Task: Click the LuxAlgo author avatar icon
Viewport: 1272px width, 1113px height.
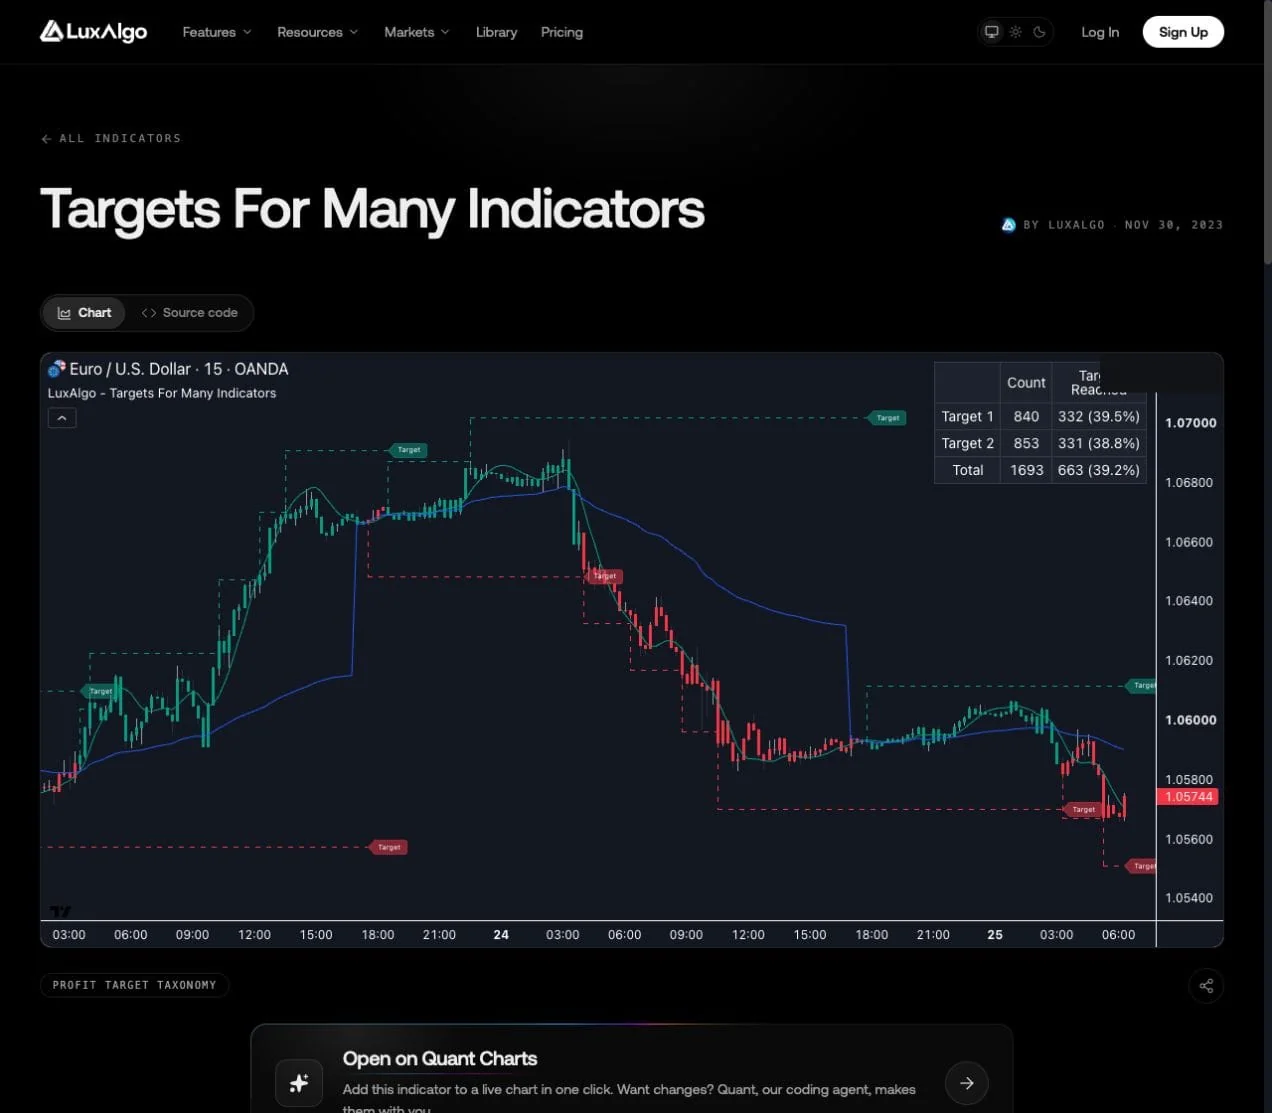Action: [x=1008, y=225]
